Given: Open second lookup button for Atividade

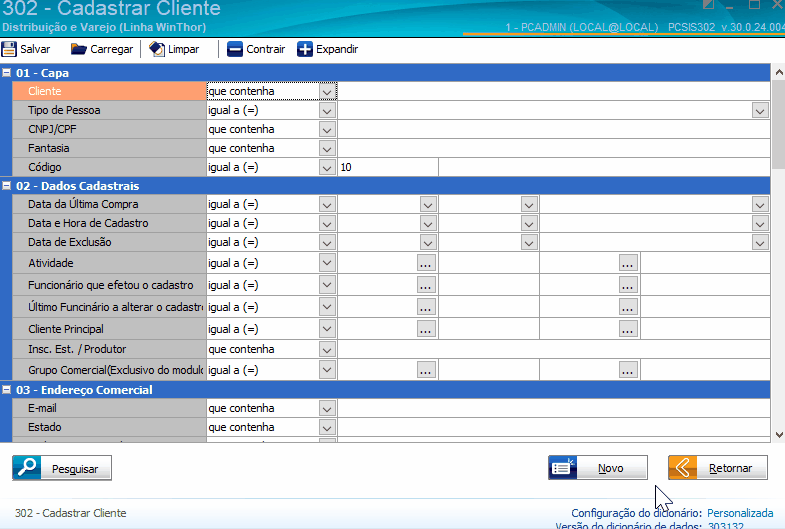Looking at the screenshot, I should click(x=628, y=263).
